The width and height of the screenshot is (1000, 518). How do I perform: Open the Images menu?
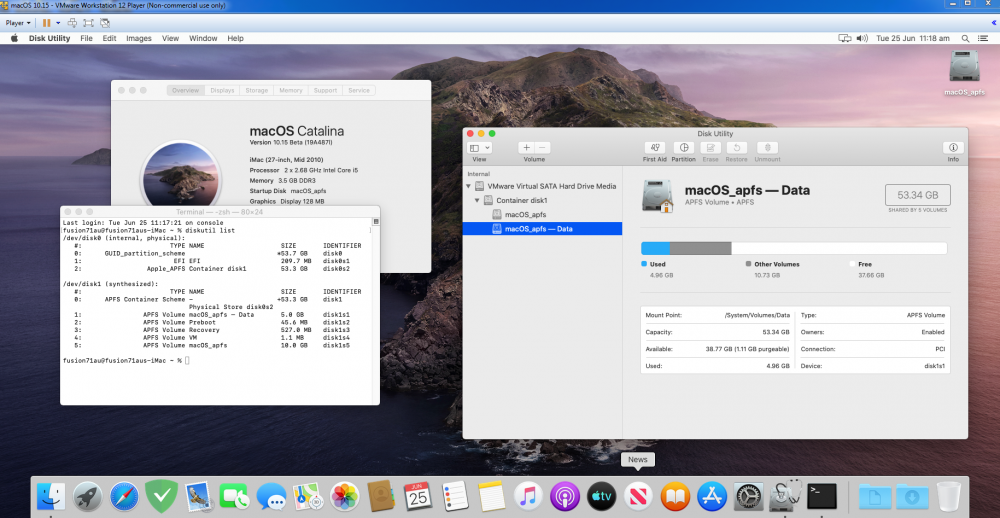point(139,38)
